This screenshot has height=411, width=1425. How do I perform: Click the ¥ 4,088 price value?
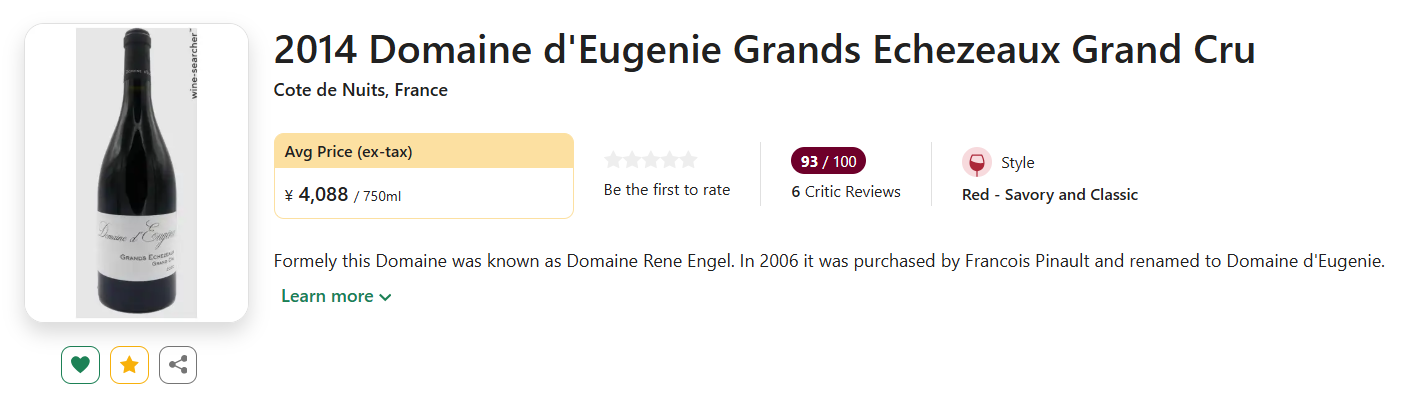click(x=316, y=195)
